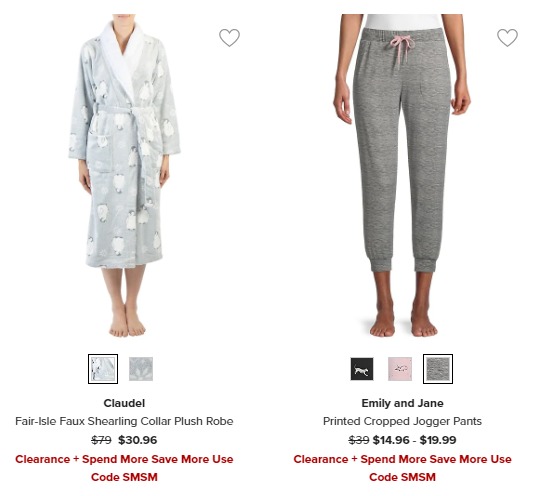This screenshot has height=496, width=547.
Task: View the plush robe product image
Action: coord(124,175)
